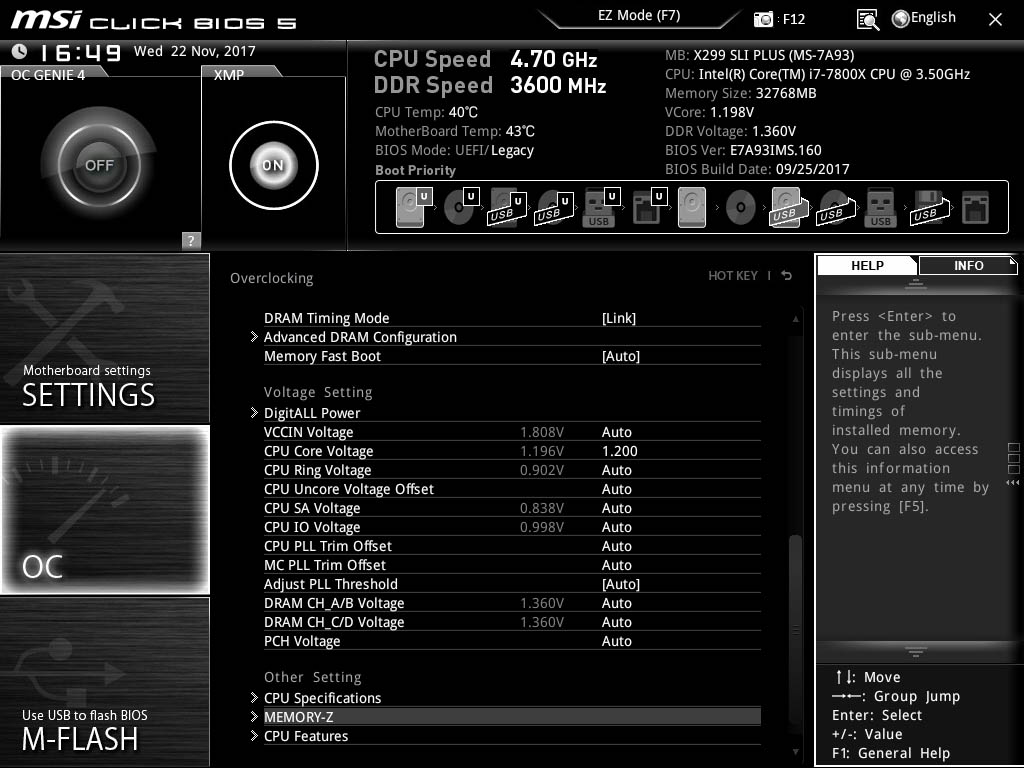Click the HOT KEY label
Screen dimensions: 1024x768
[x=733, y=276]
